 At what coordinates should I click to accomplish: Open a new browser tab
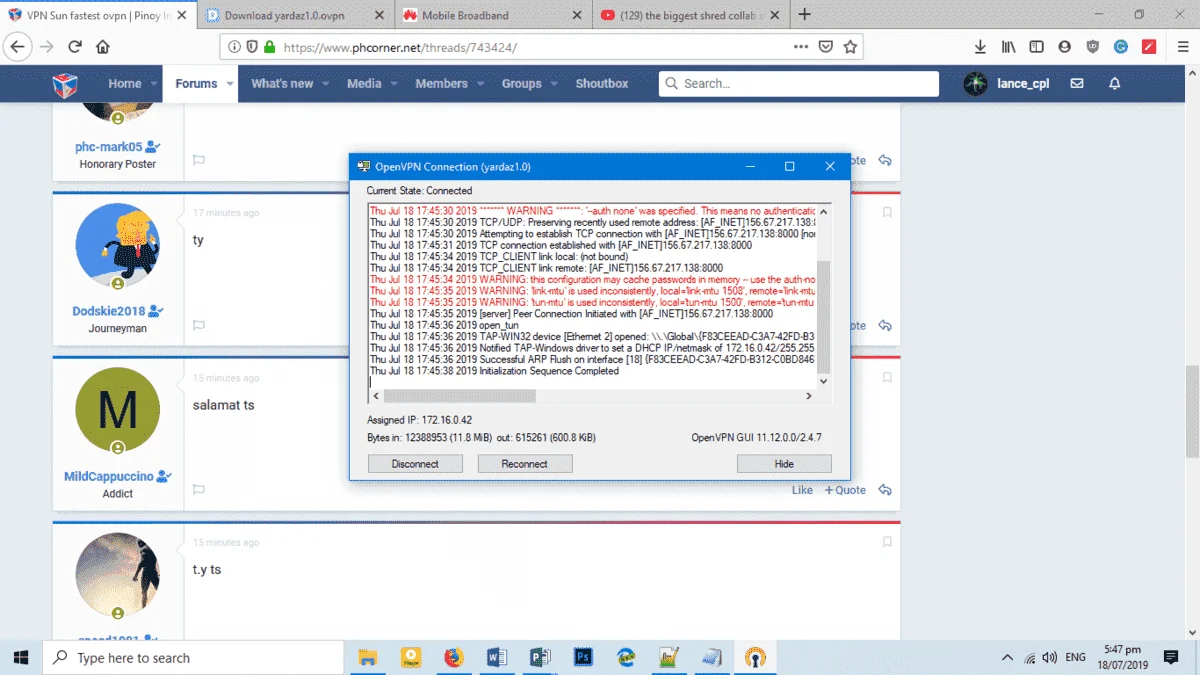tap(805, 15)
